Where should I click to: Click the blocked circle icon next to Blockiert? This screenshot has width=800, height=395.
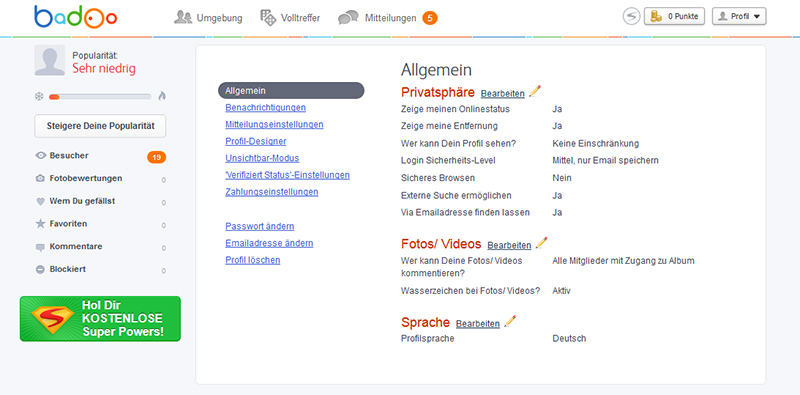tap(40, 269)
